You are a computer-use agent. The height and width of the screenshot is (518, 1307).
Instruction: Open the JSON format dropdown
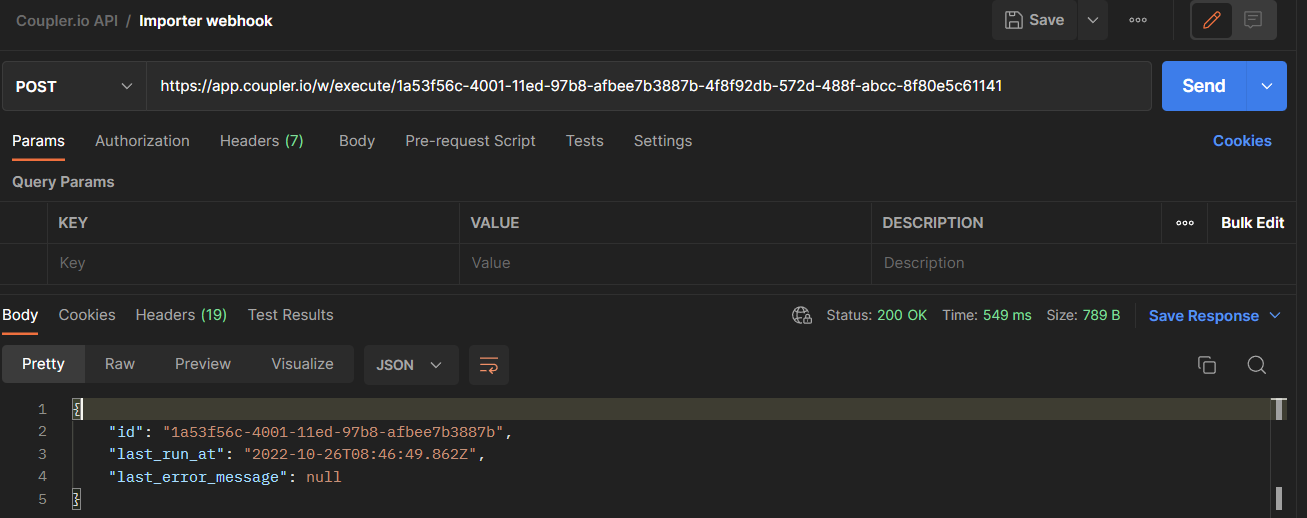(x=410, y=365)
